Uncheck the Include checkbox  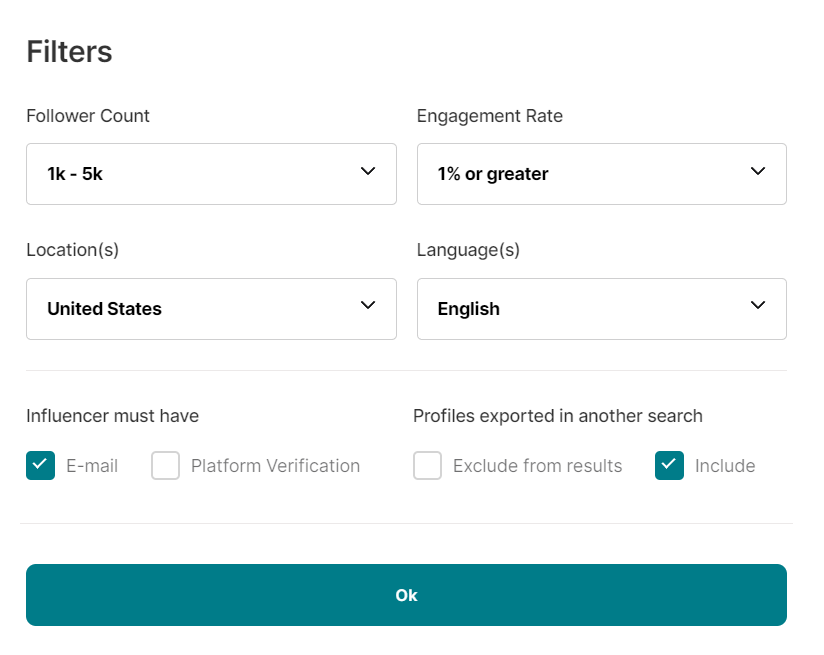pyautogui.click(x=670, y=465)
